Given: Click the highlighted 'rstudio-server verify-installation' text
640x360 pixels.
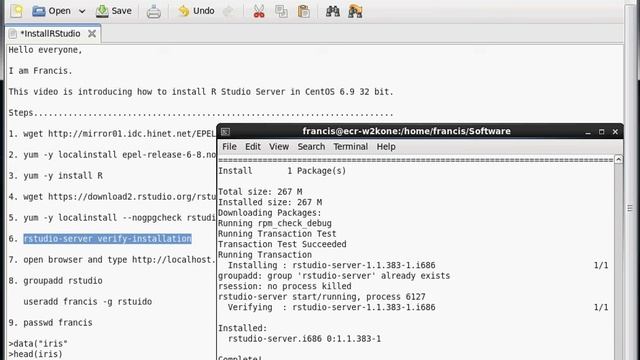Looking at the screenshot, I should pos(107,238).
